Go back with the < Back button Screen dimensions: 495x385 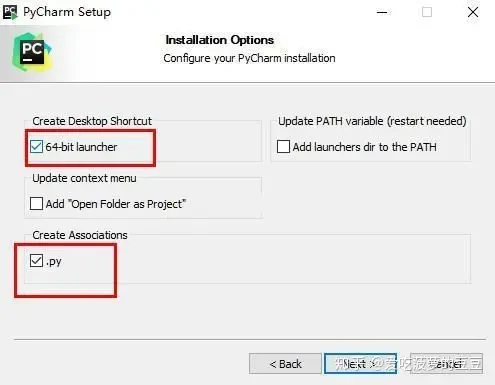click(285, 364)
